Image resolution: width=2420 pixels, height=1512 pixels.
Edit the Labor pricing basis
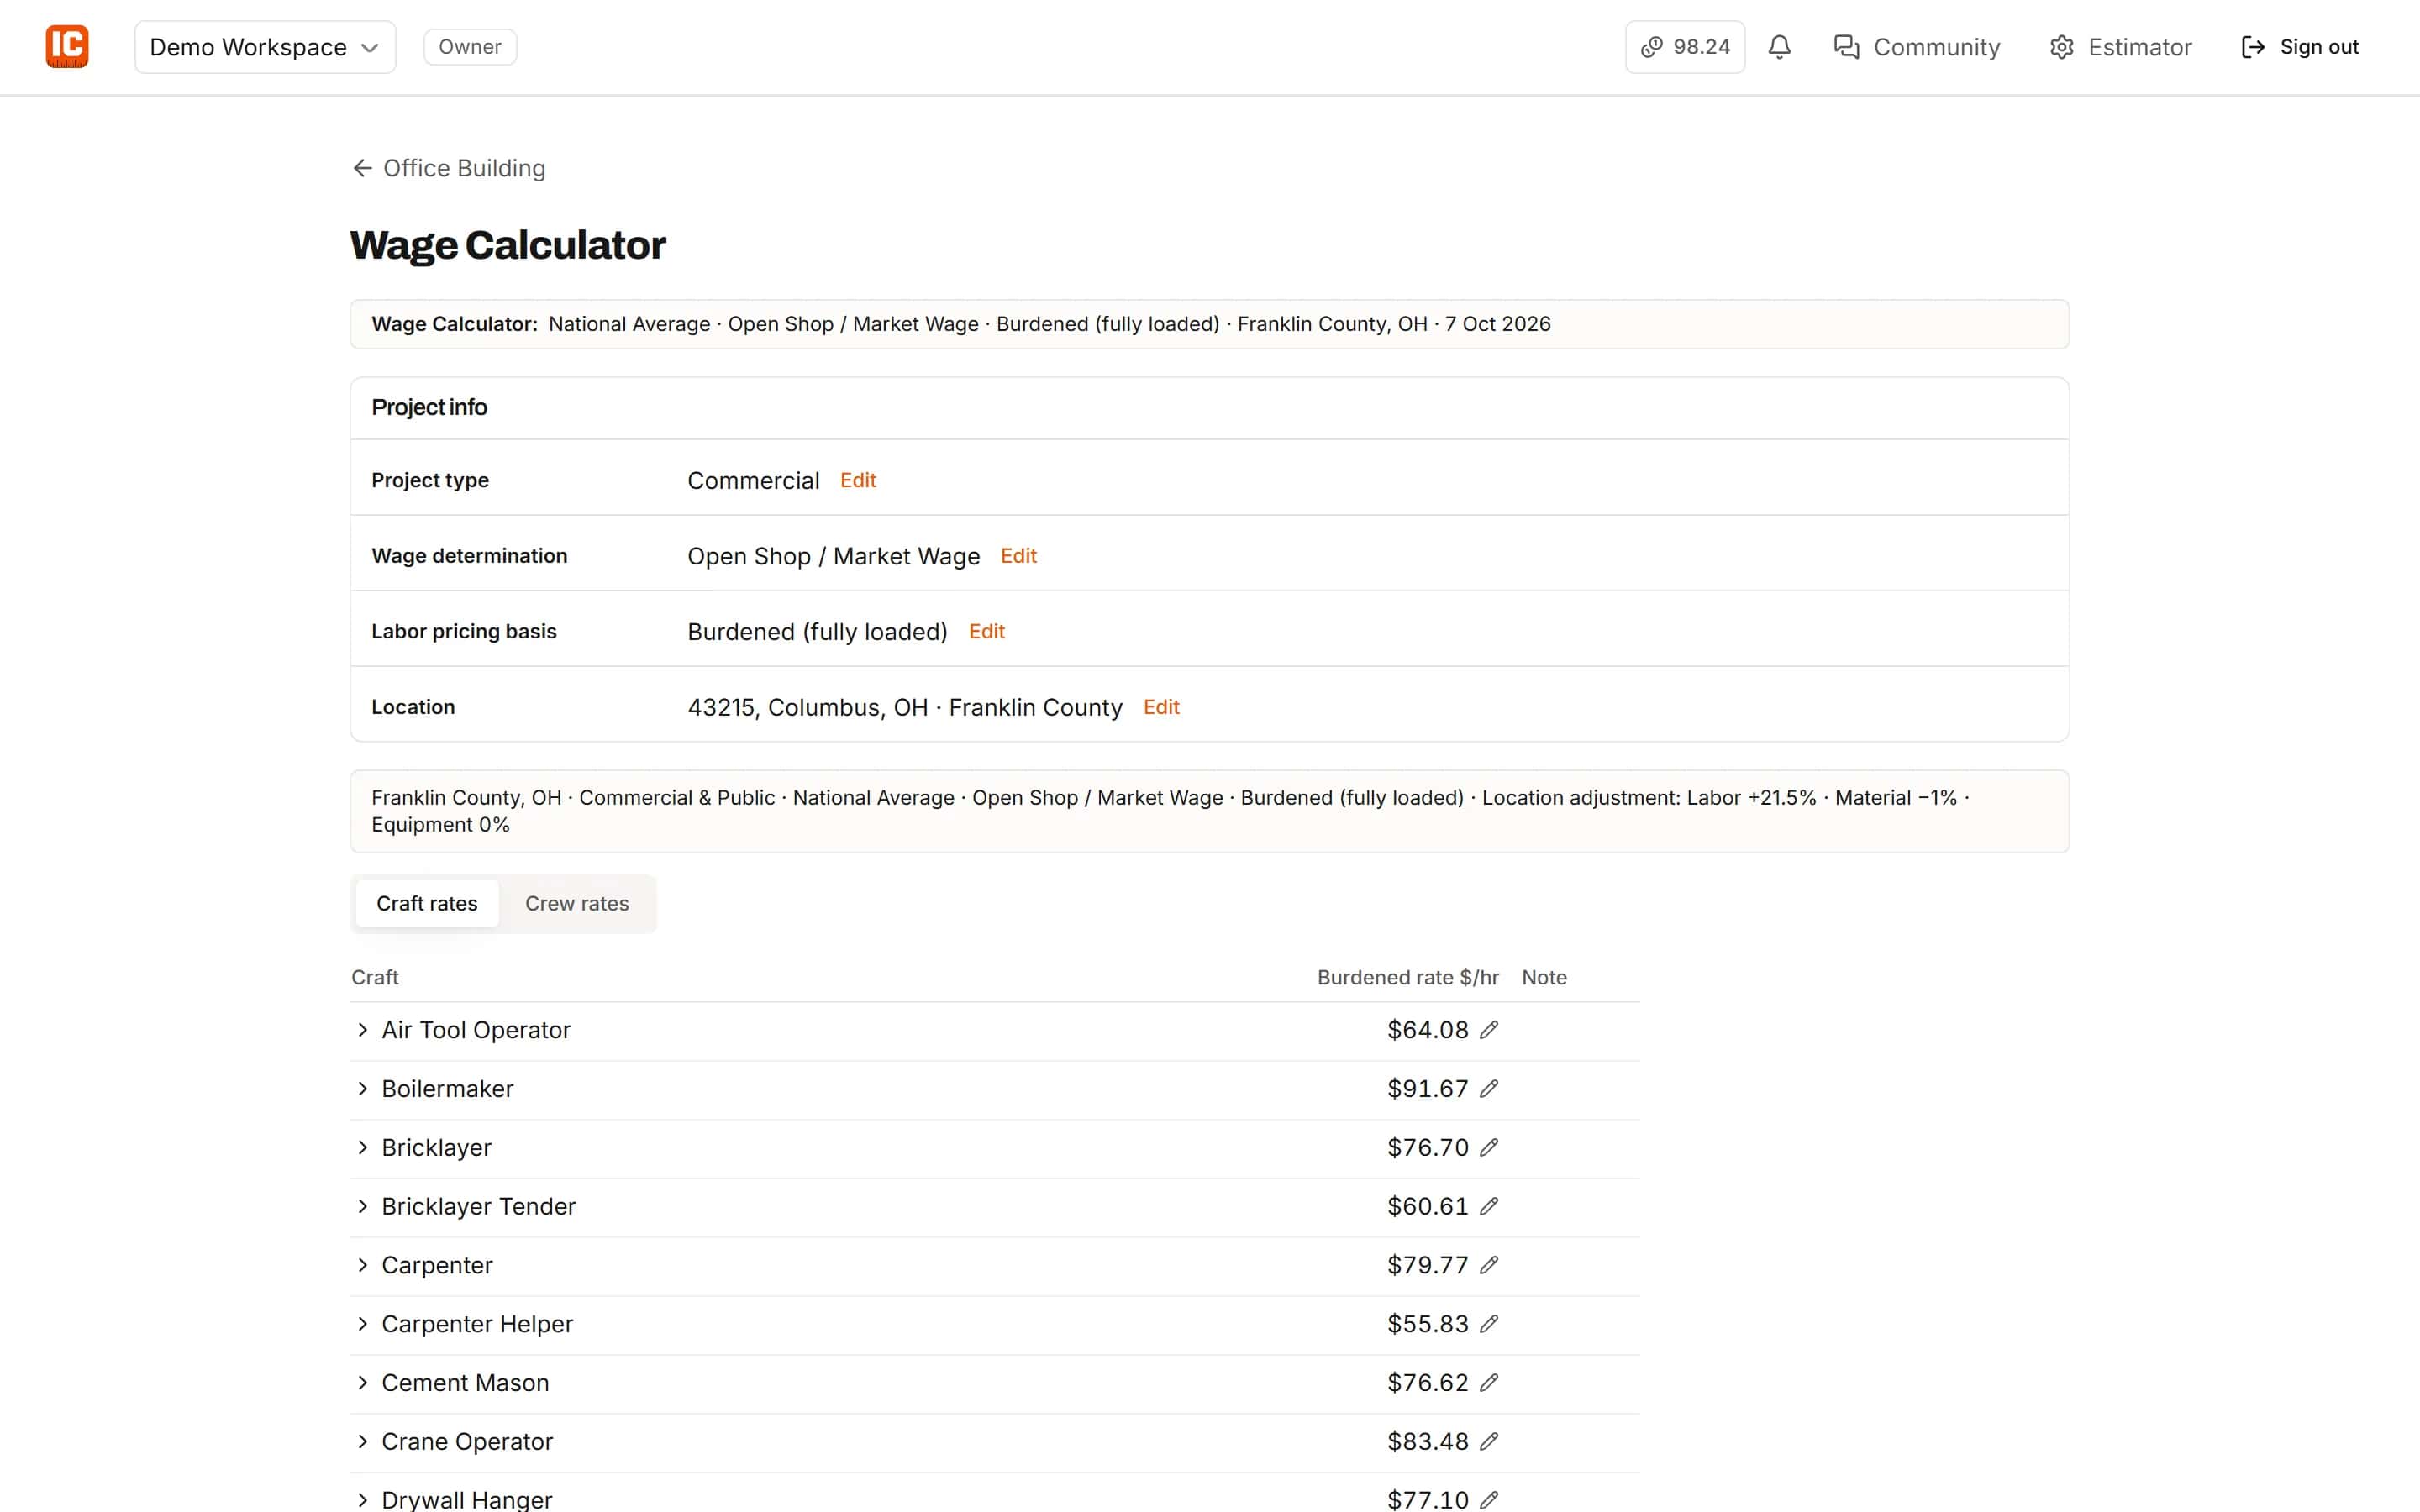click(986, 632)
